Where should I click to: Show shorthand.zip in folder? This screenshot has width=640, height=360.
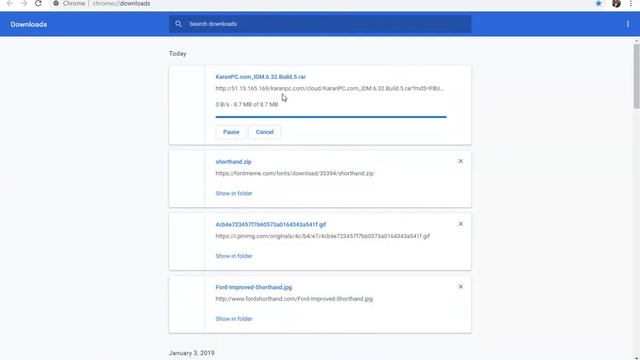point(234,193)
